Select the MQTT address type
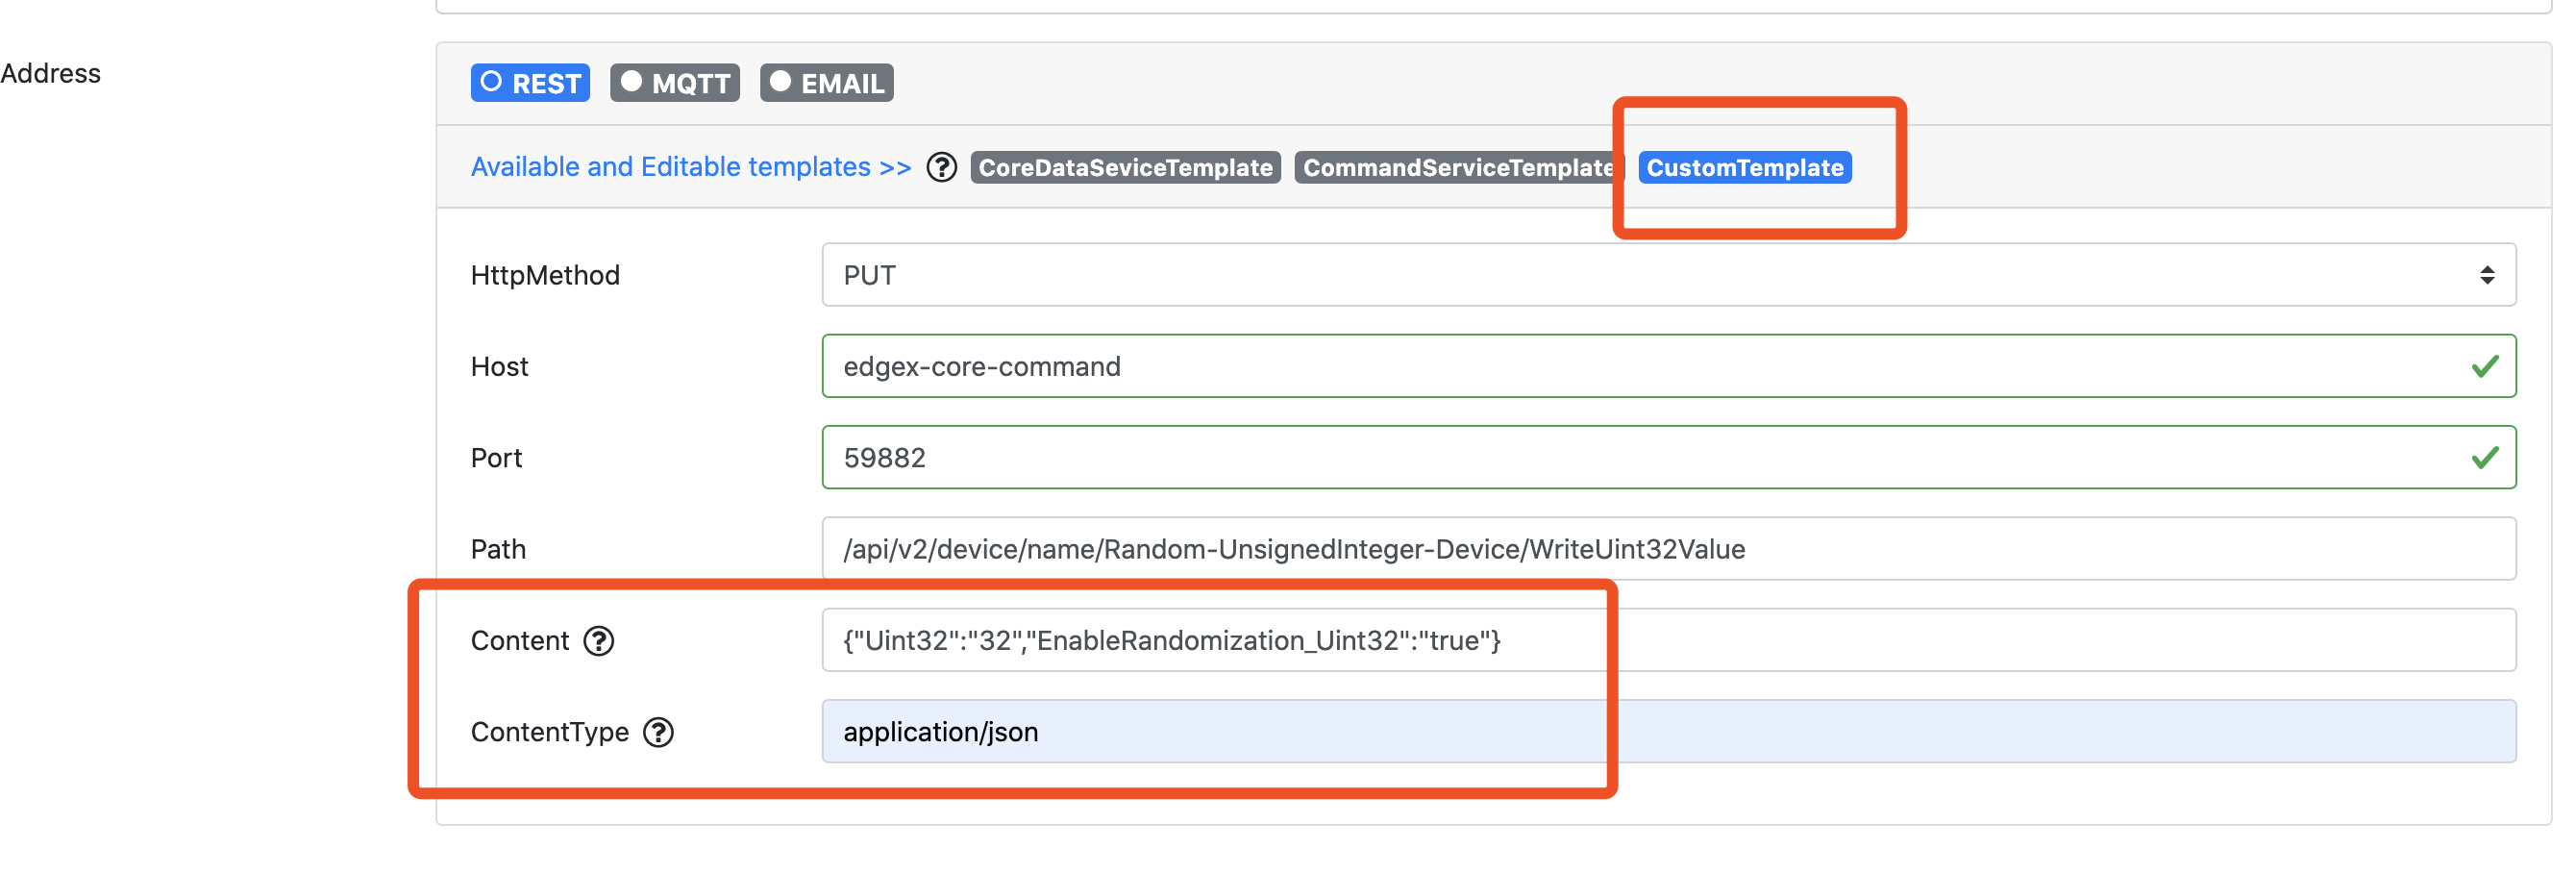Viewport: 2576px width, 873px height. click(x=676, y=83)
